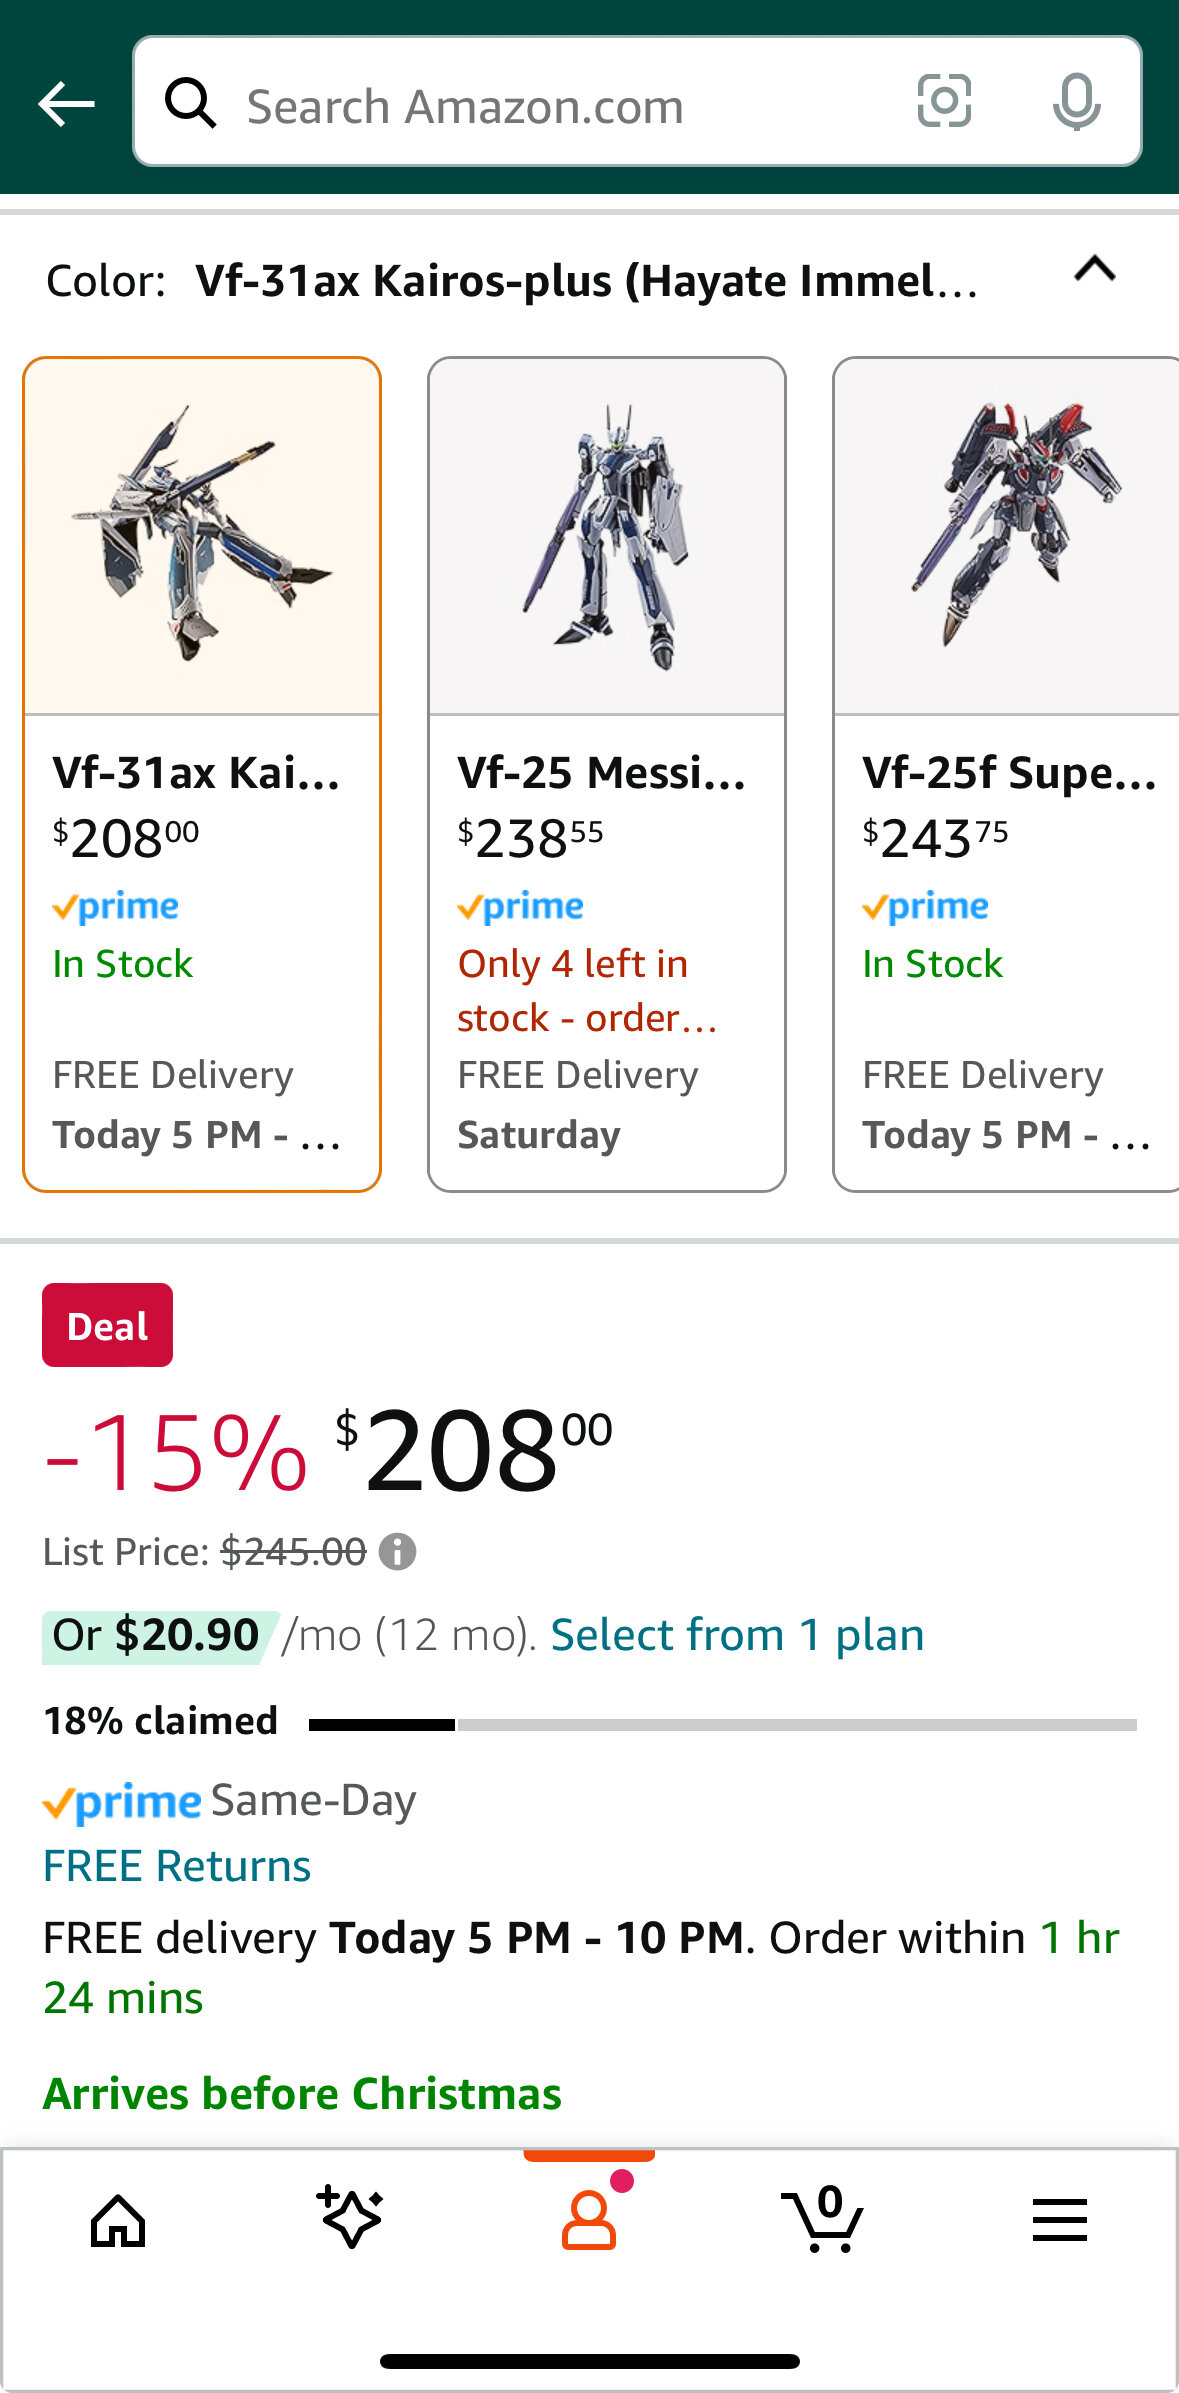Collapse the Color options chevron
Viewport: 1179px width, 2393px height.
point(1095,269)
